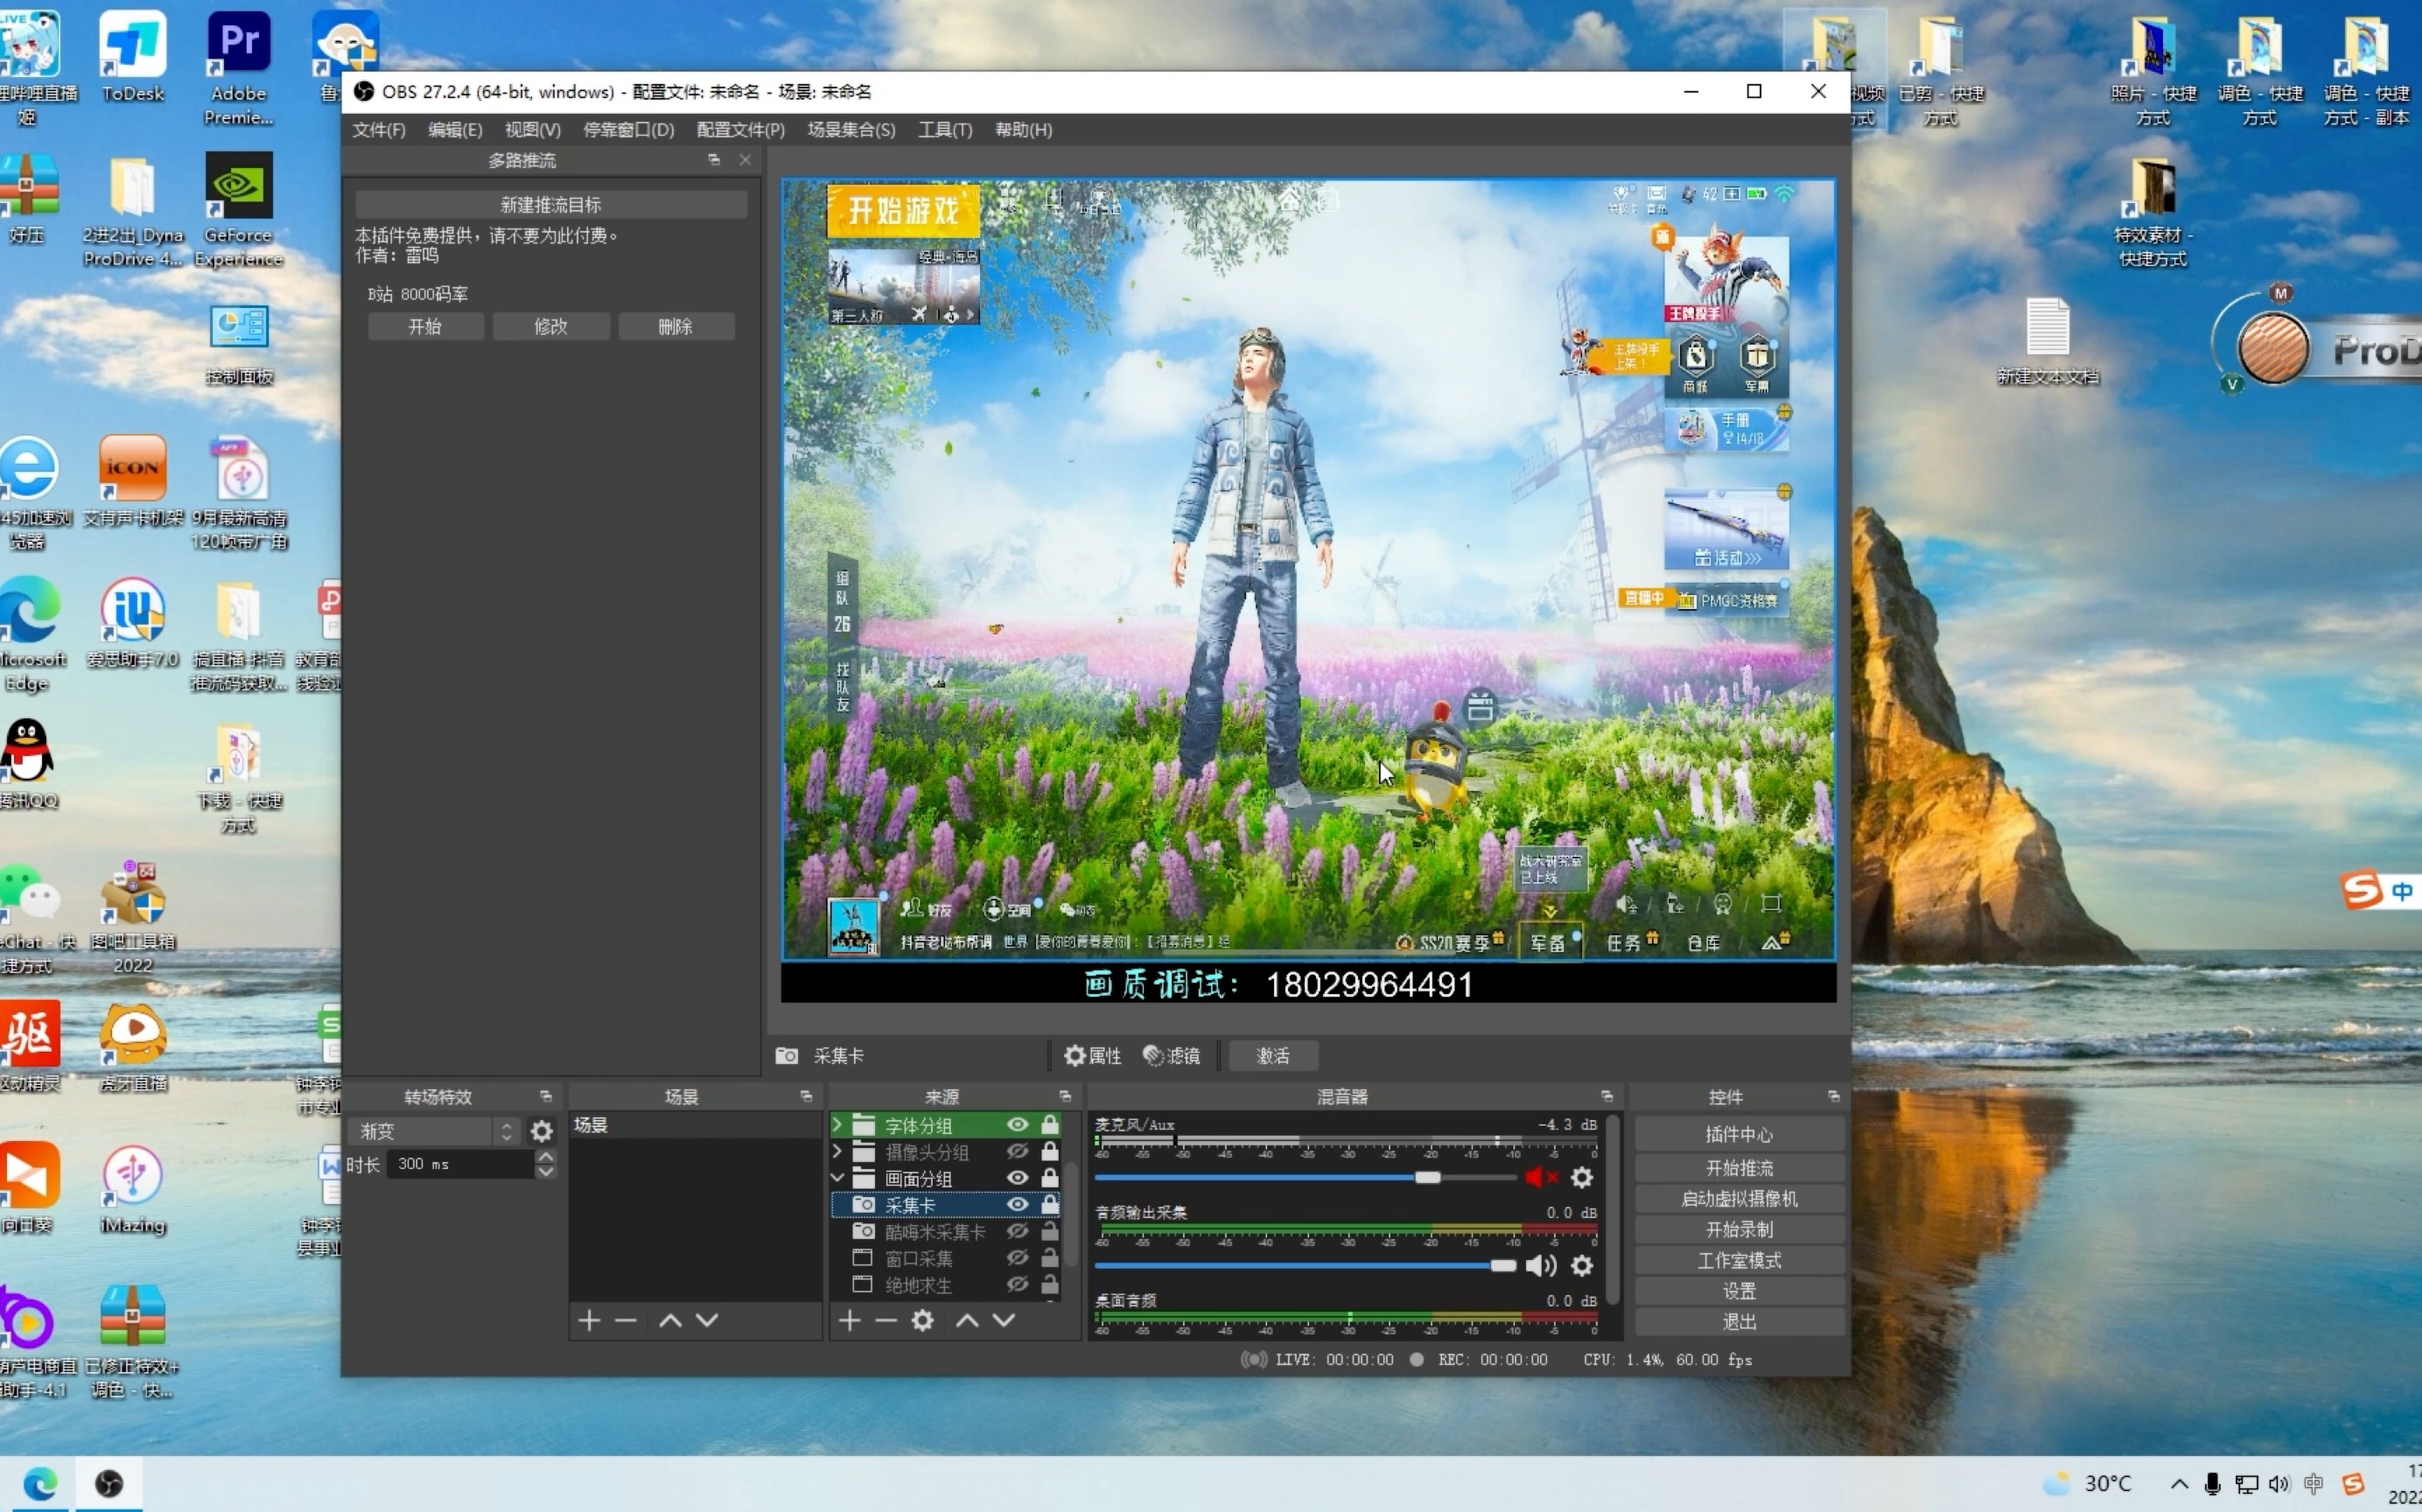Expand the 字体分组 group
Image resolution: width=2422 pixels, height=1512 pixels.
(838, 1125)
